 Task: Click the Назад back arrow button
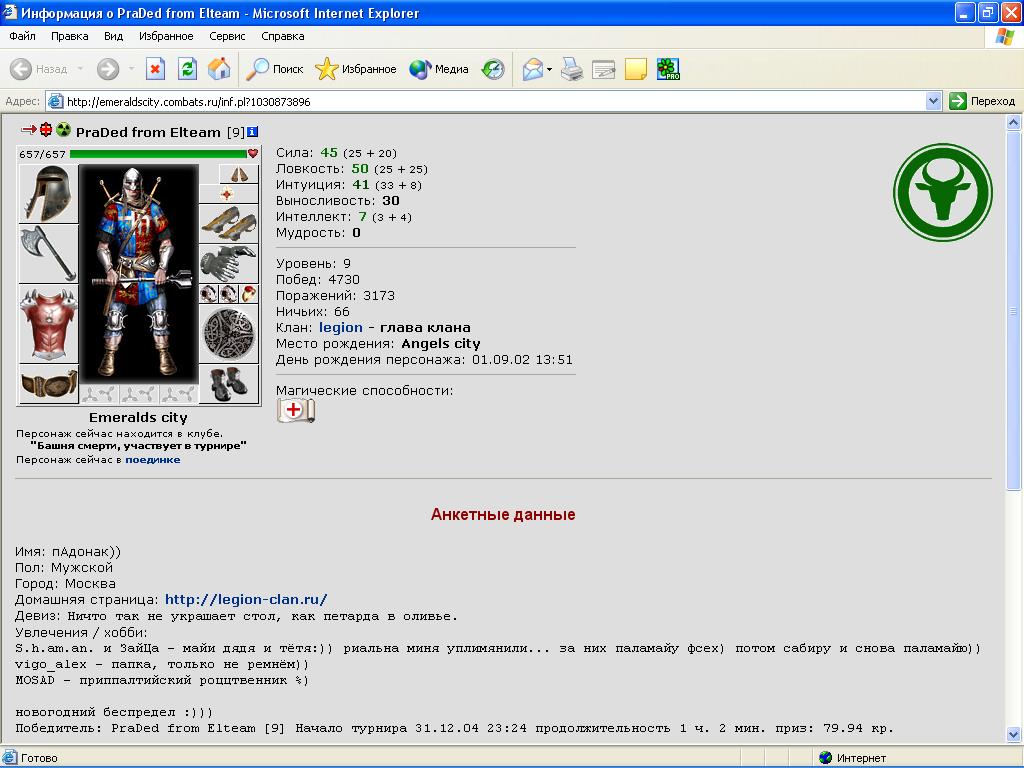[39, 69]
